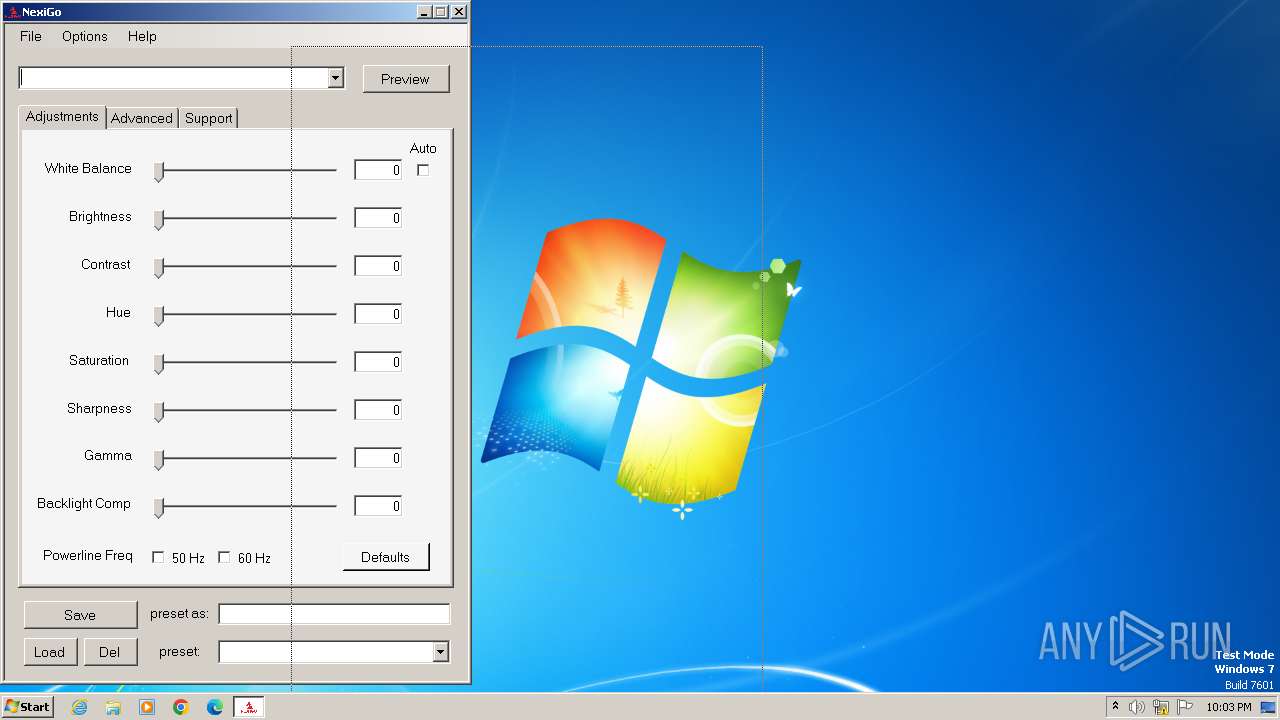Viewport: 1280px width, 720px height.
Task: Open the volume speaker tray icon
Action: click(x=1137, y=707)
